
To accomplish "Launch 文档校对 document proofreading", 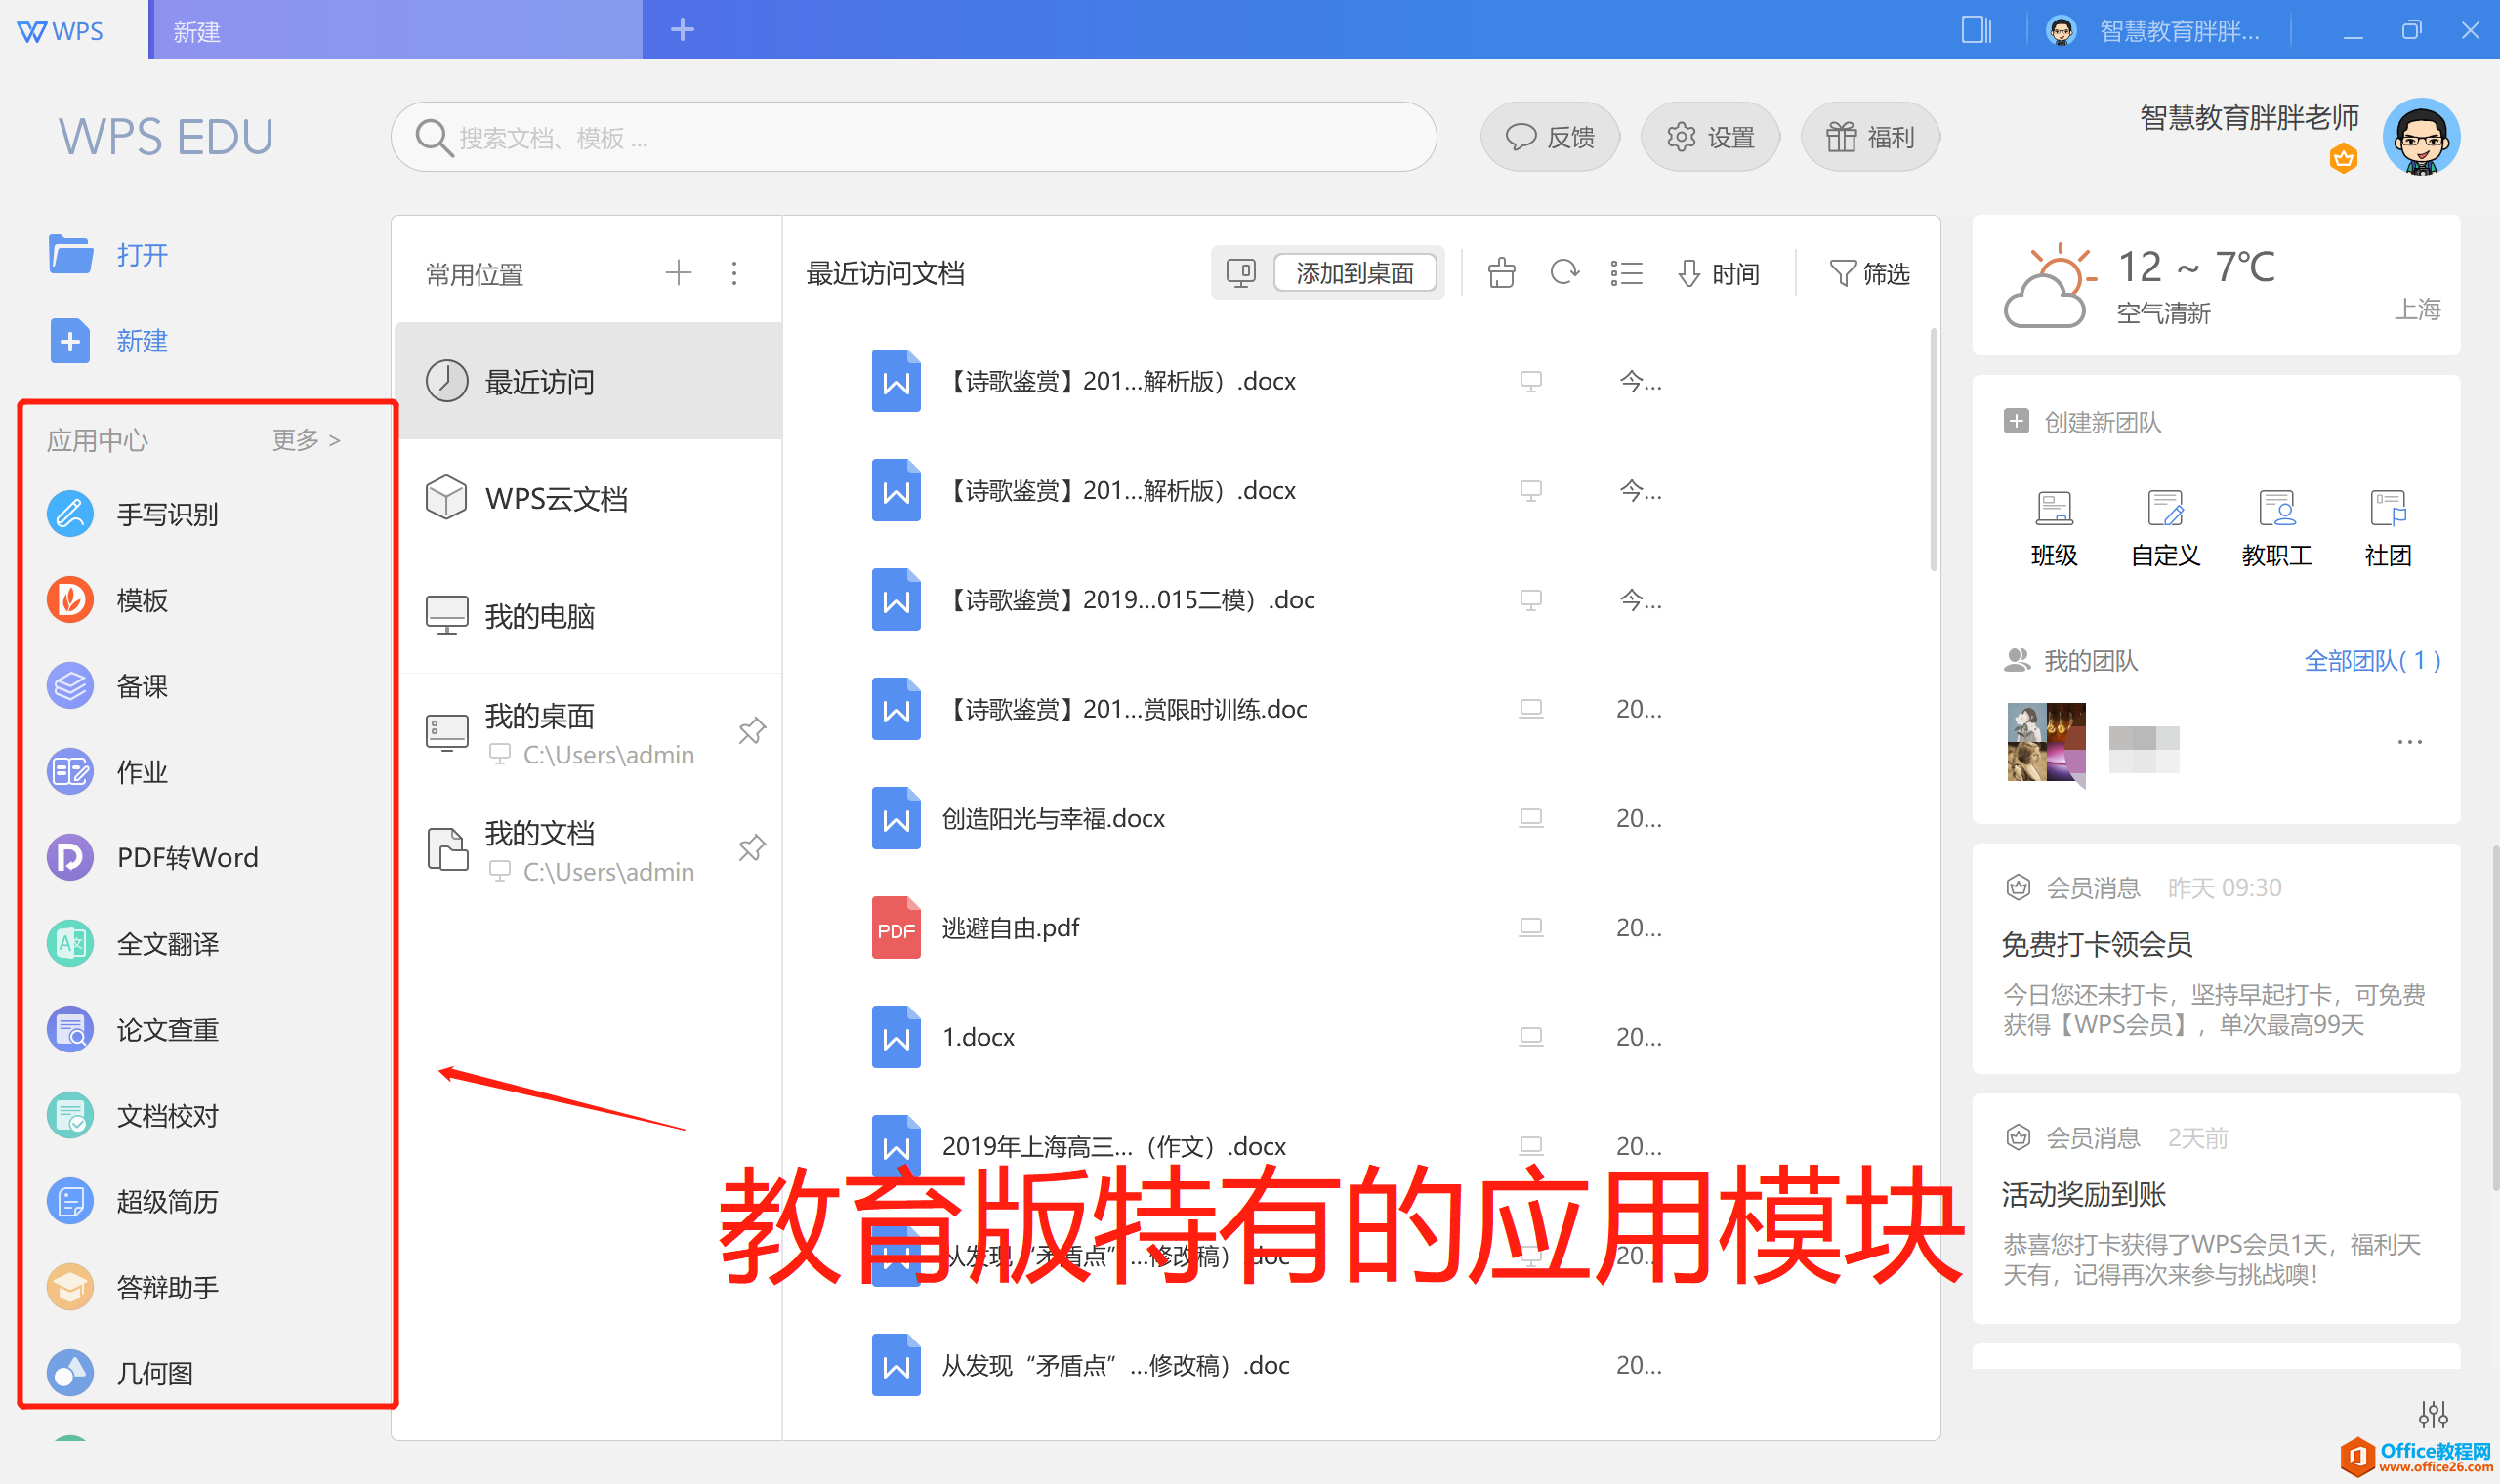I will click(132, 1115).
